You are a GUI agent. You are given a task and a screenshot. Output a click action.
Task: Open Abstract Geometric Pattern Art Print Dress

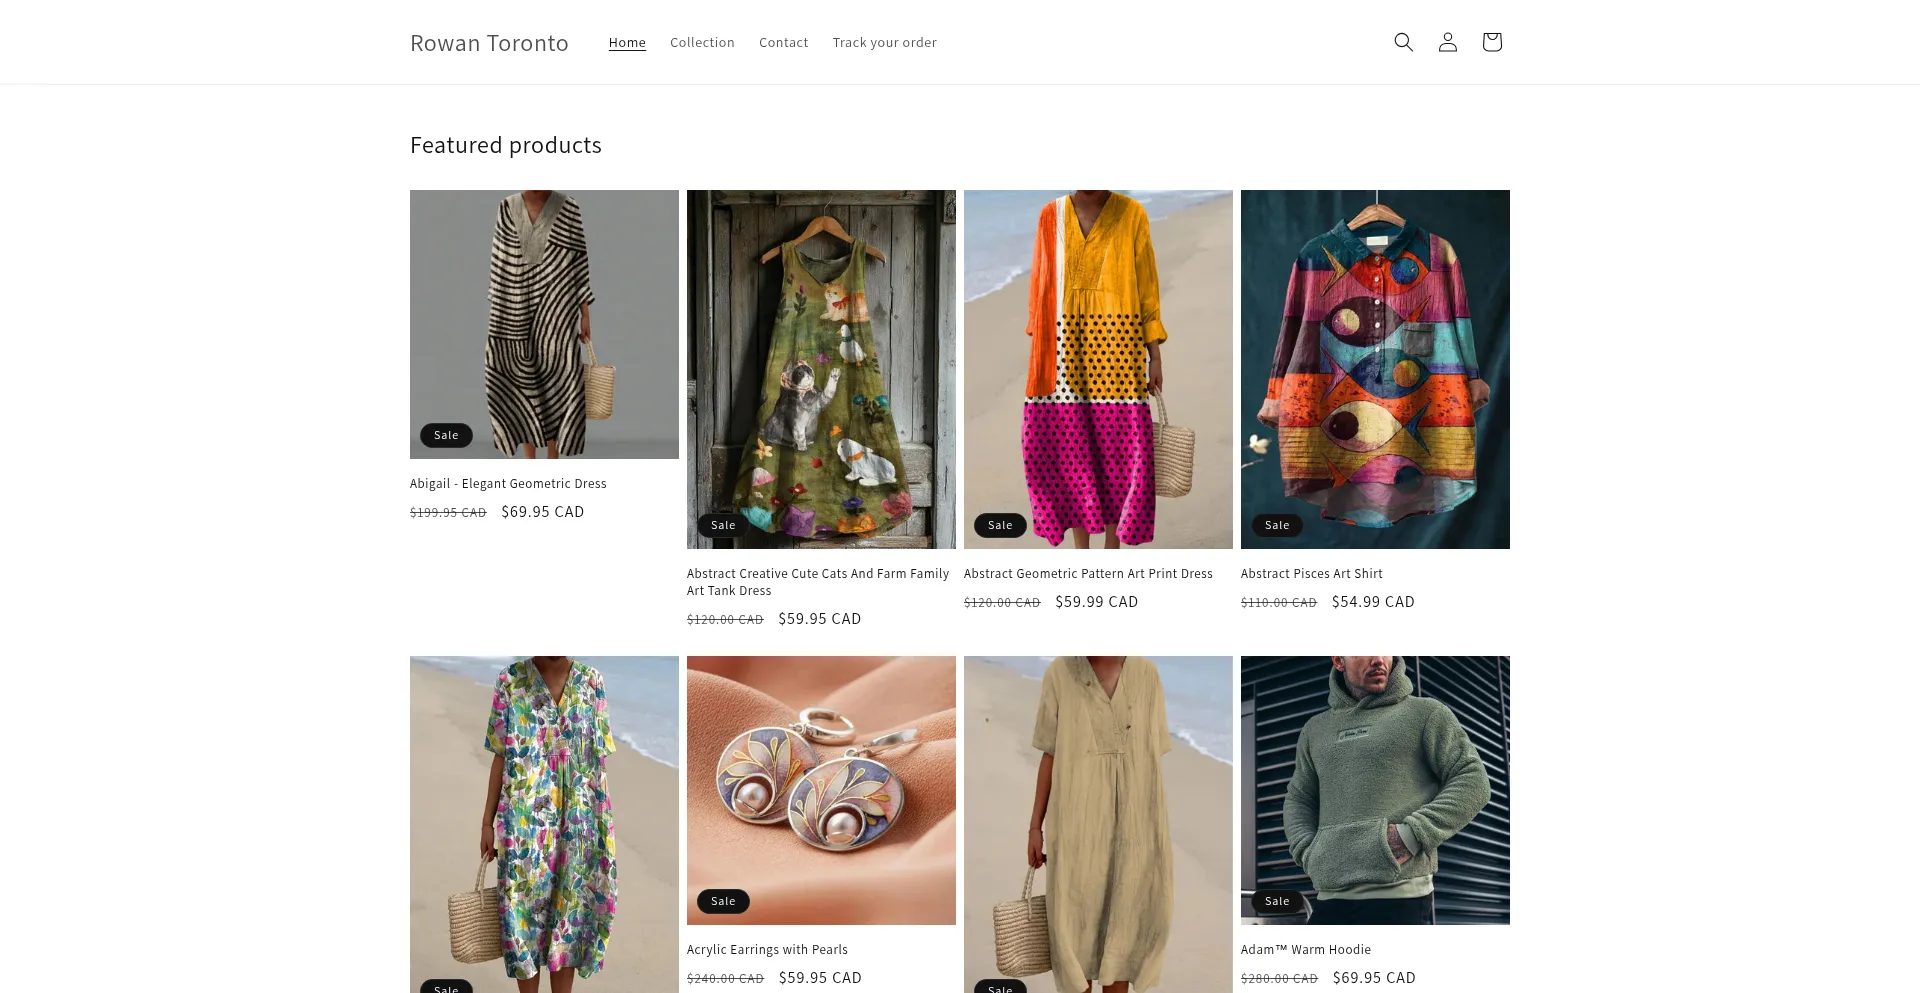tap(1088, 574)
